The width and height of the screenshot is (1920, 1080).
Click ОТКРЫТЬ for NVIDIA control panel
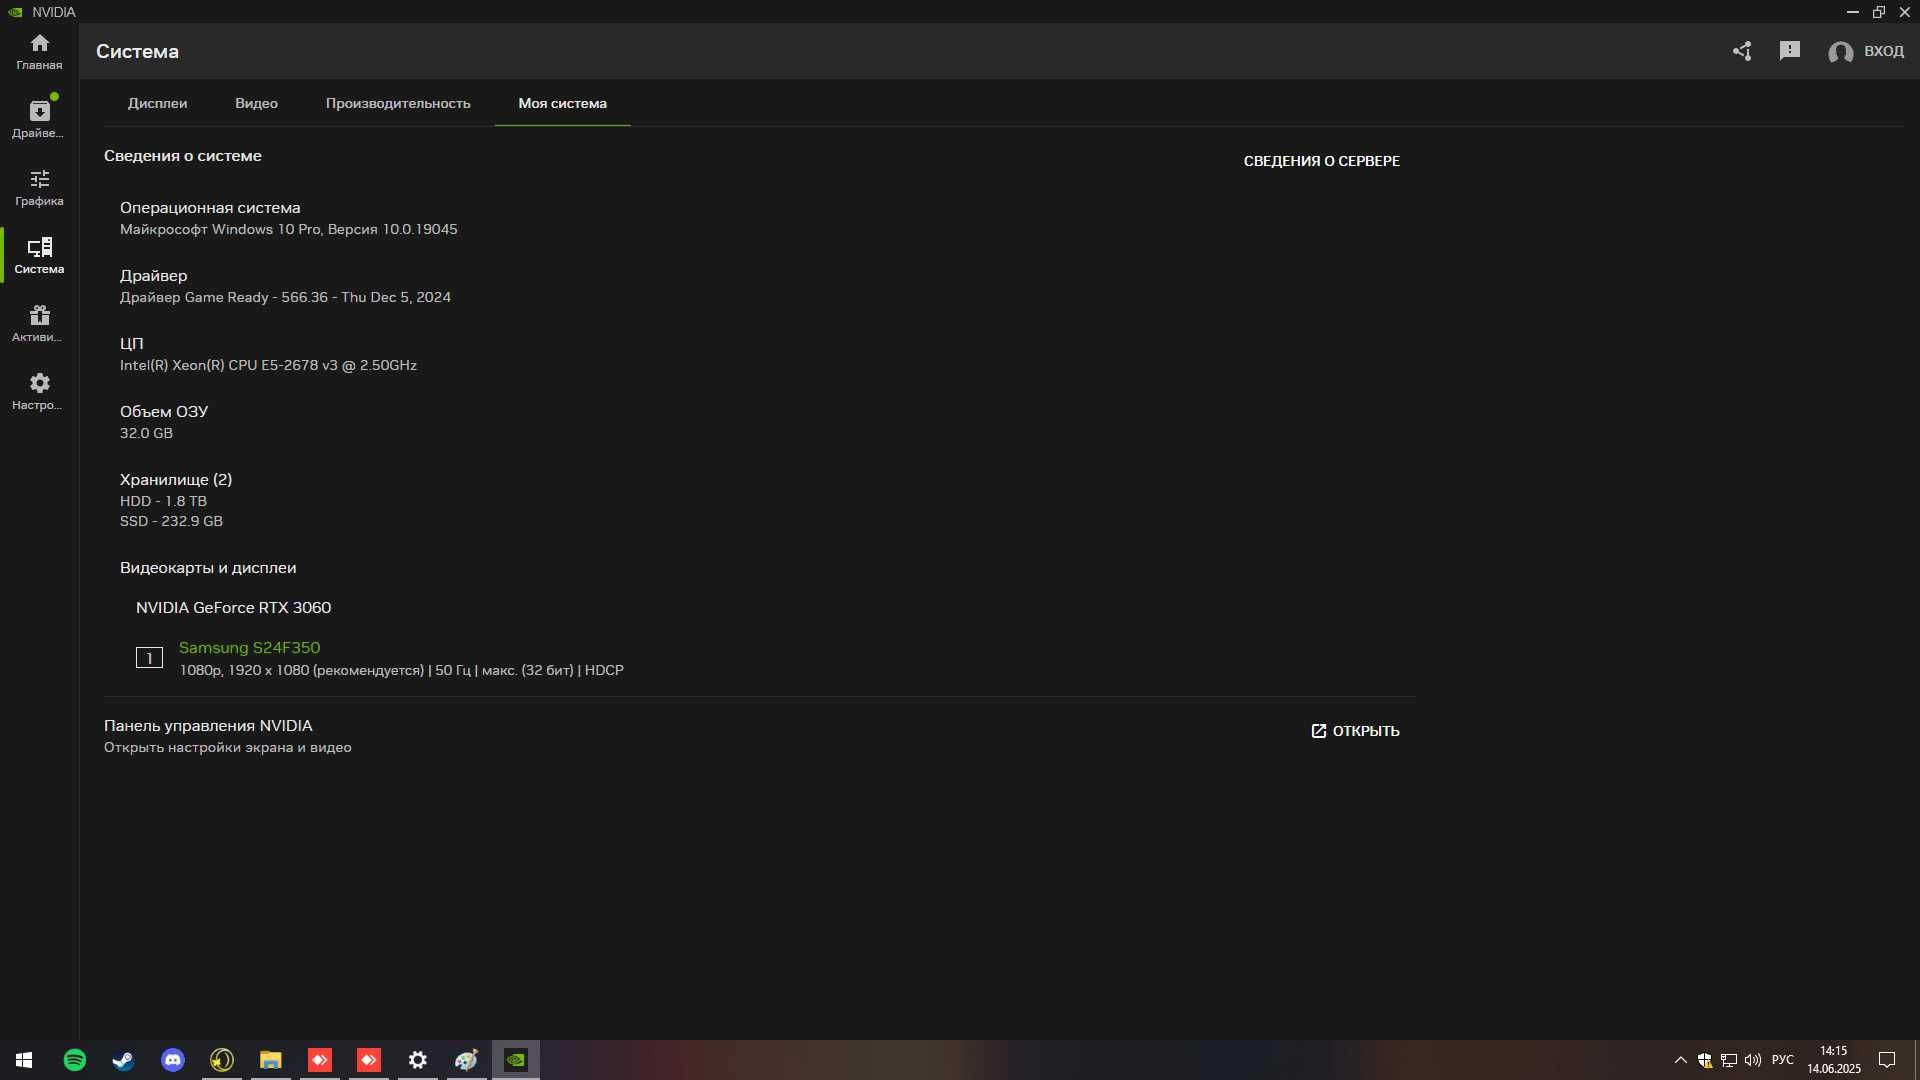tap(1355, 731)
